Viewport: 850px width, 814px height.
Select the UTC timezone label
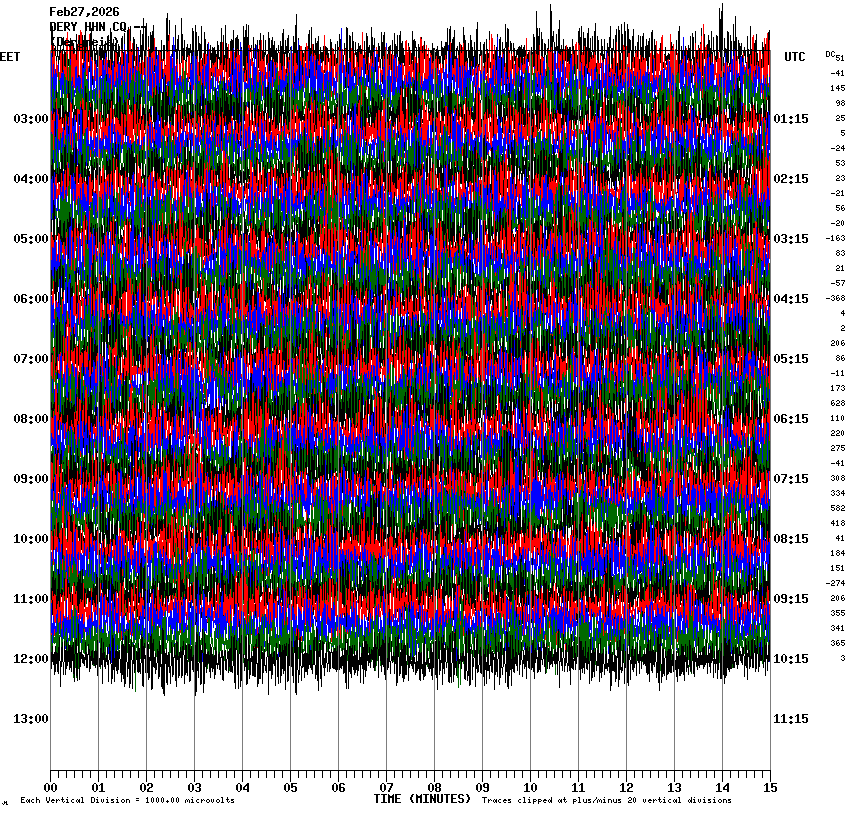click(x=794, y=58)
